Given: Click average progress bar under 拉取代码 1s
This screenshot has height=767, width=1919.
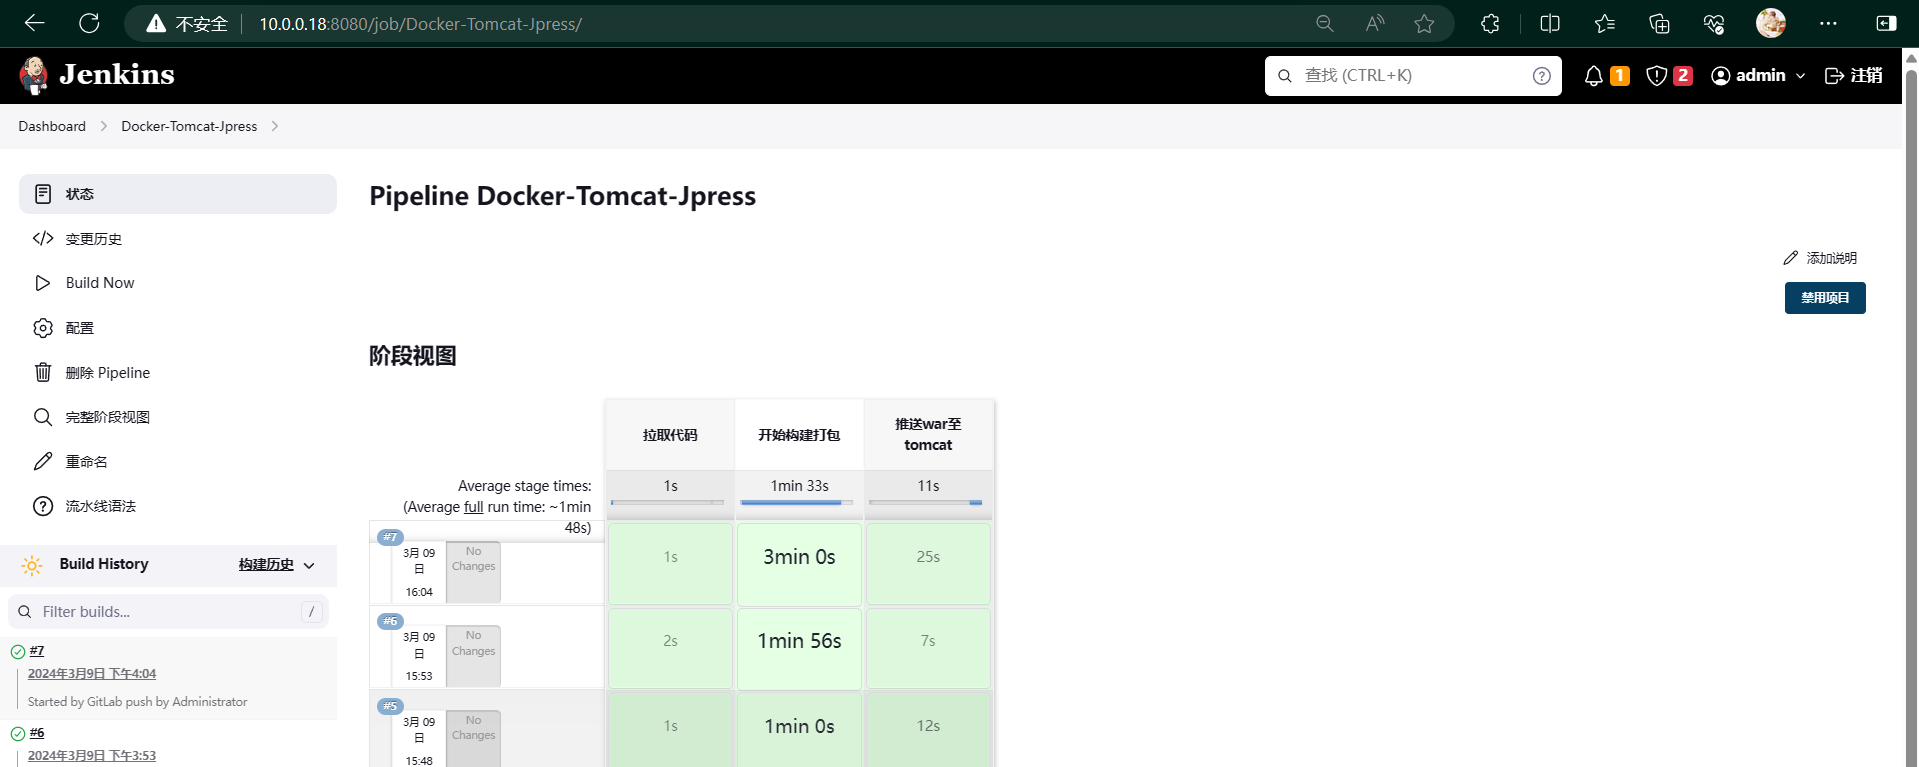Looking at the screenshot, I should click(x=667, y=502).
